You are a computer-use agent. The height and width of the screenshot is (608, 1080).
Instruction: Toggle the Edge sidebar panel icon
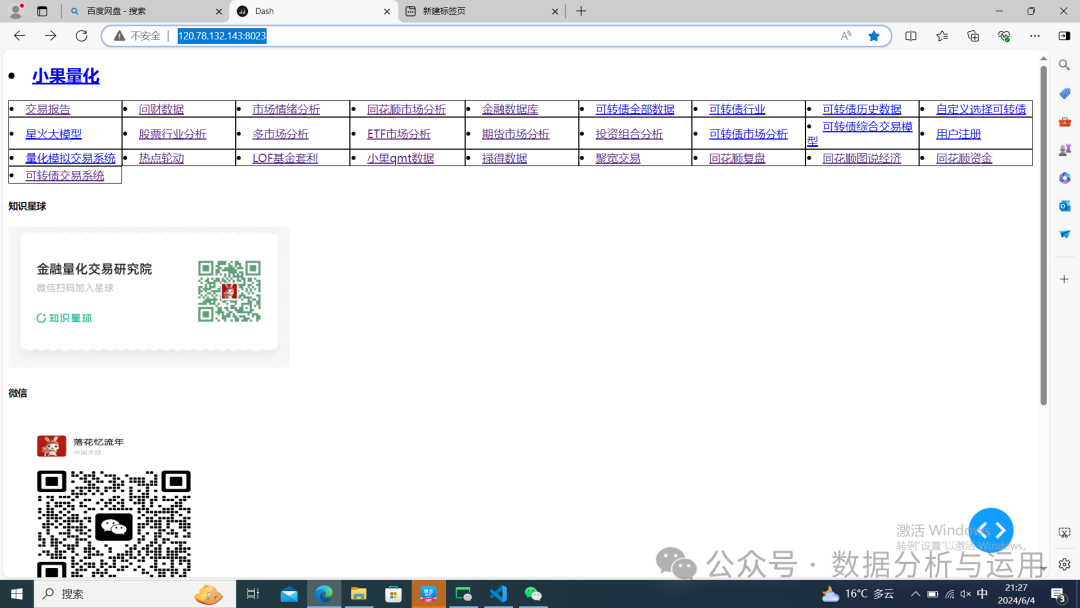click(x=1064, y=36)
